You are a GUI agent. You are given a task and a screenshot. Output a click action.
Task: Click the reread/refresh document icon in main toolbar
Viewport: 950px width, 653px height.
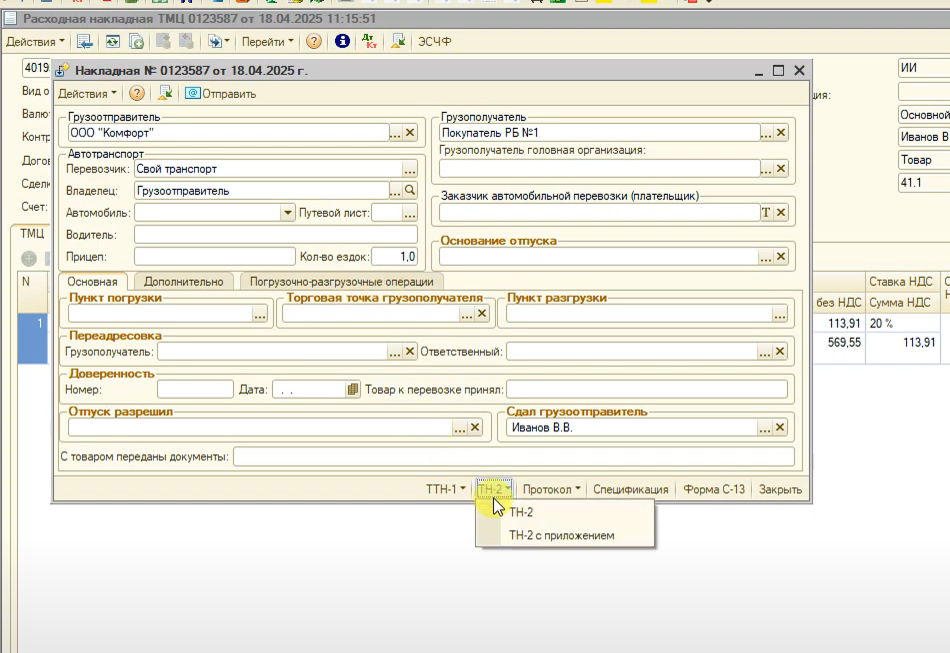tap(113, 42)
